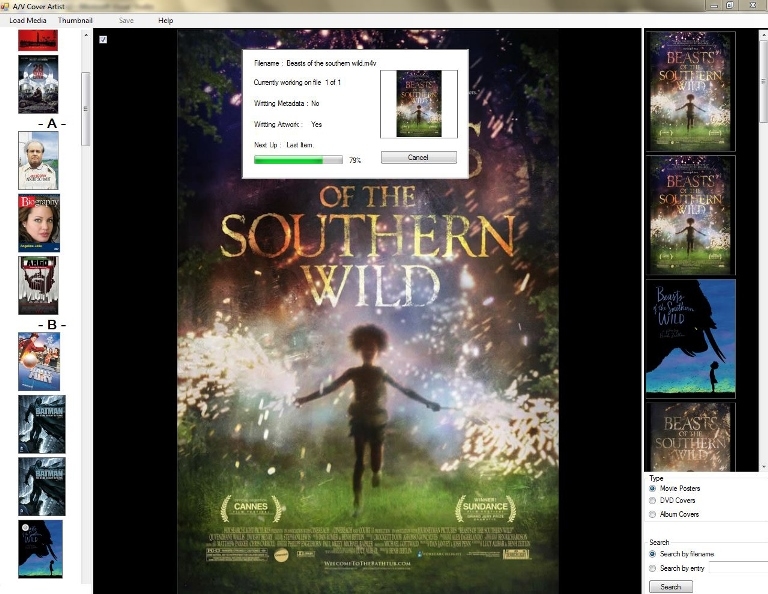
Task: Select the 28 Weeks Later thumbnail
Action: click(38, 84)
